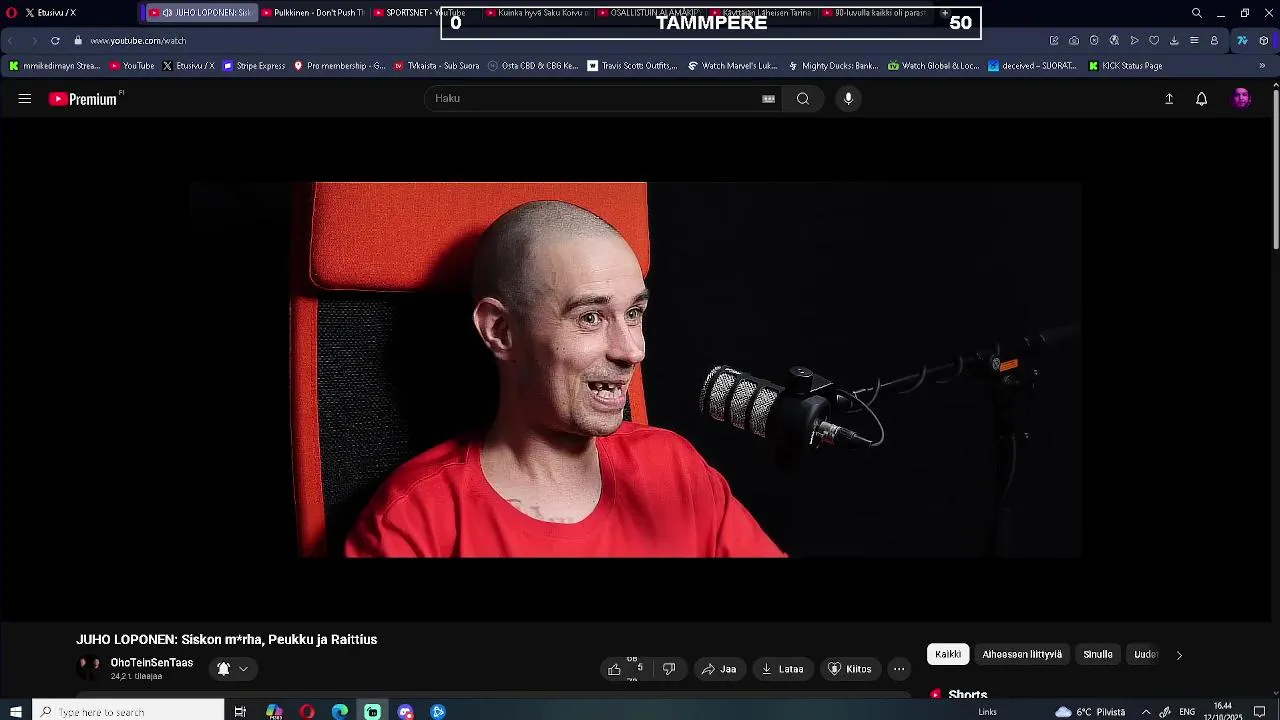Click the video player to pause
This screenshot has width=1280, height=720.
pyautogui.click(x=636, y=370)
